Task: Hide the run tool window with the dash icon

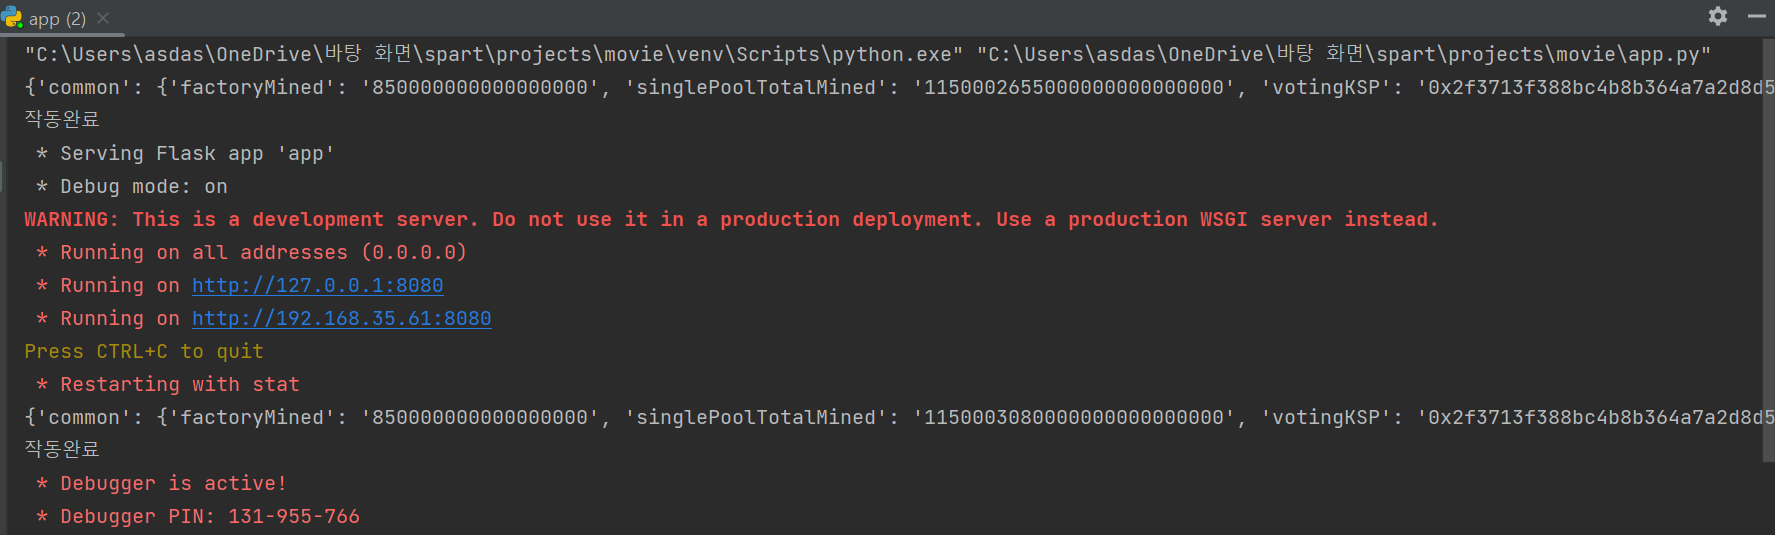Action: (x=1757, y=16)
